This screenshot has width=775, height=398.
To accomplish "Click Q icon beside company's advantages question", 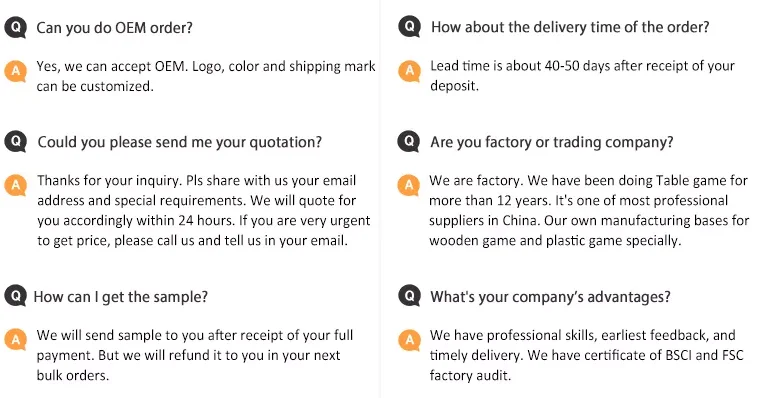I will tap(409, 296).
